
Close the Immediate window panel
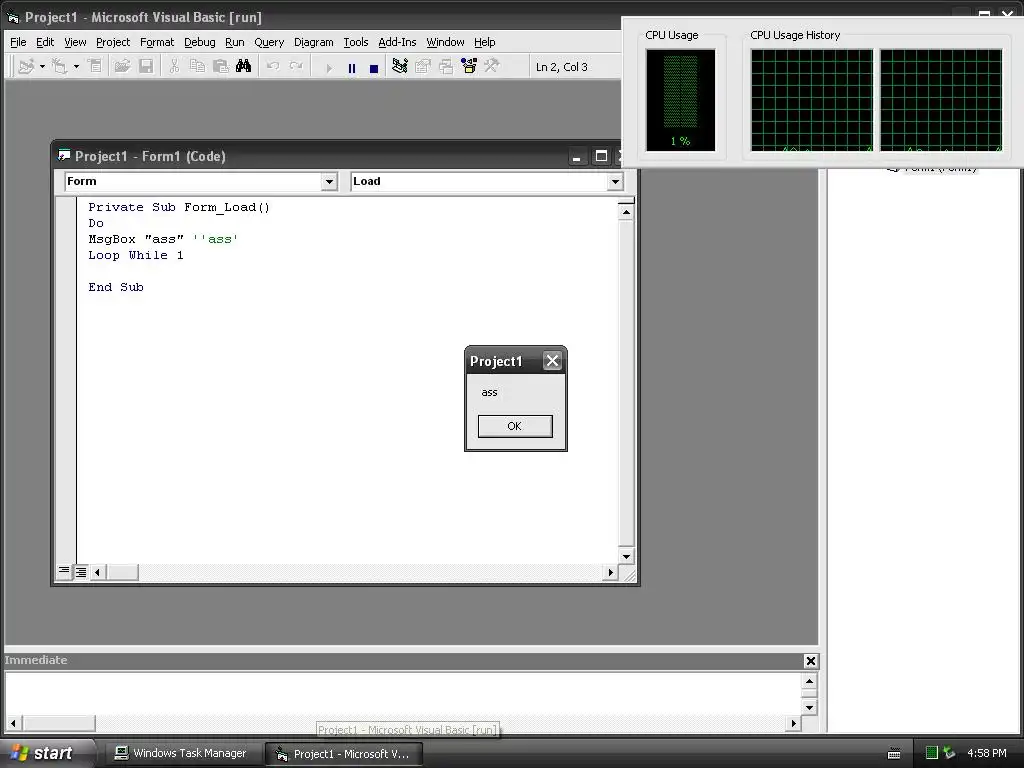[x=810, y=661]
